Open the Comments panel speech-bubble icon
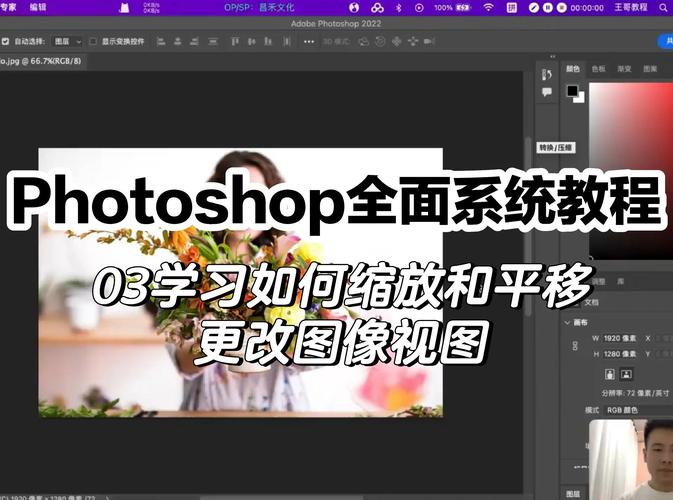The height and width of the screenshot is (500, 673). [546, 92]
